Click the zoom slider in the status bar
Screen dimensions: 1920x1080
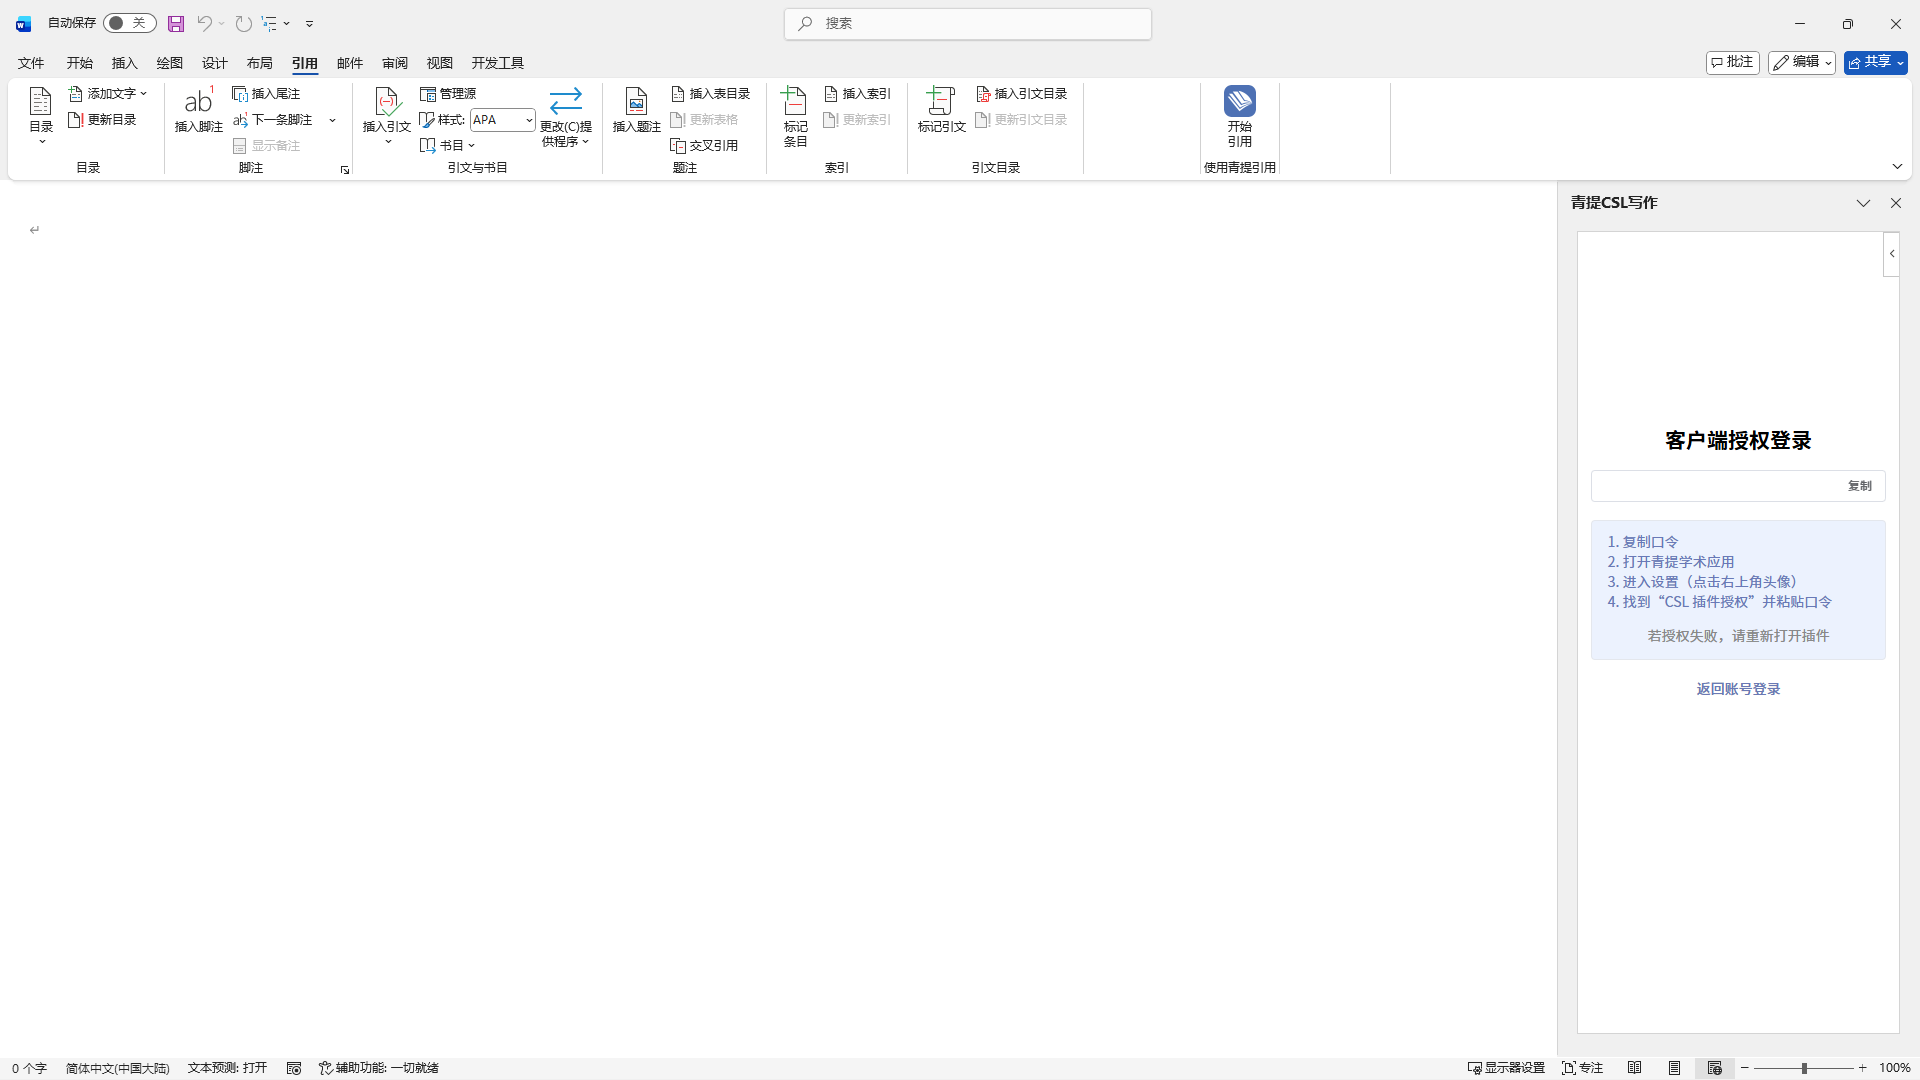pyautogui.click(x=1804, y=1068)
